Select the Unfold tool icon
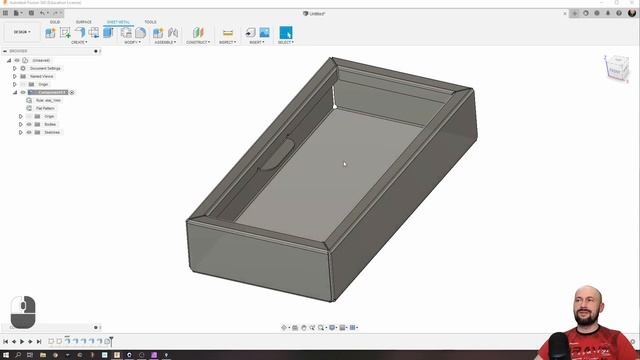The image size is (640, 360). point(94,33)
